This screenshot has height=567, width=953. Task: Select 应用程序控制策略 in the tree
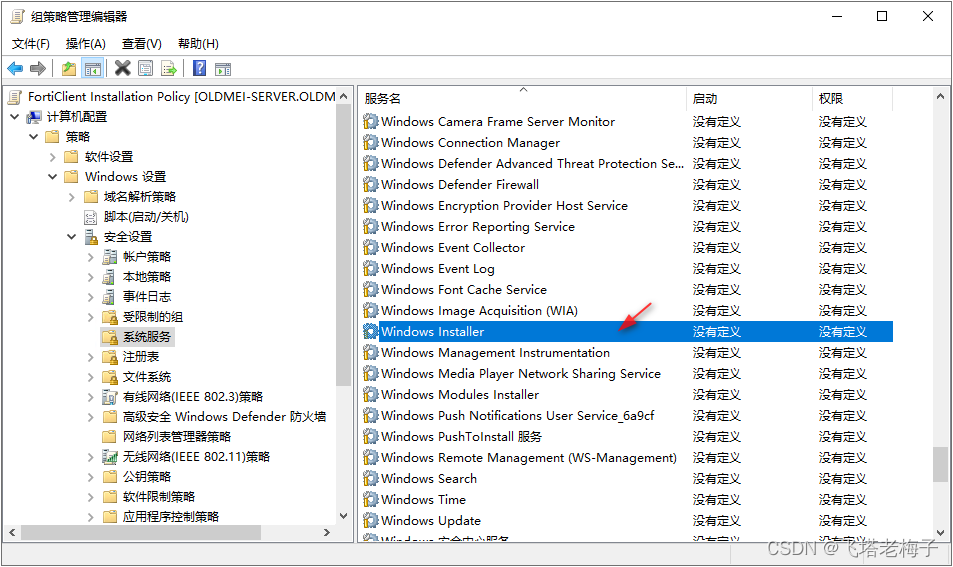[171, 517]
